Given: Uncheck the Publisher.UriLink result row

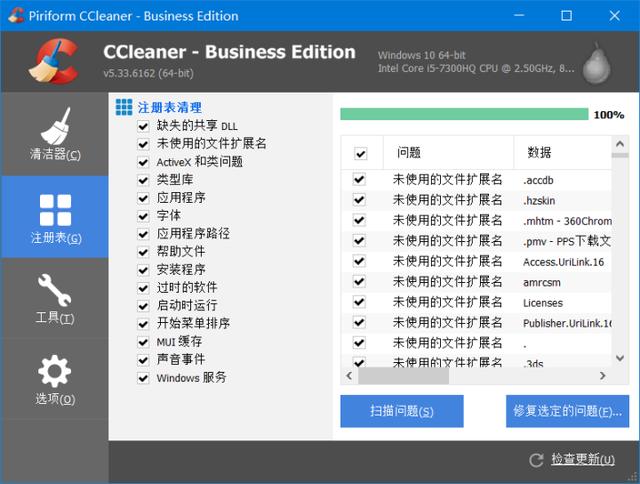Looking at the screenshot, I should pyautogui.click(x=359, y=322).
